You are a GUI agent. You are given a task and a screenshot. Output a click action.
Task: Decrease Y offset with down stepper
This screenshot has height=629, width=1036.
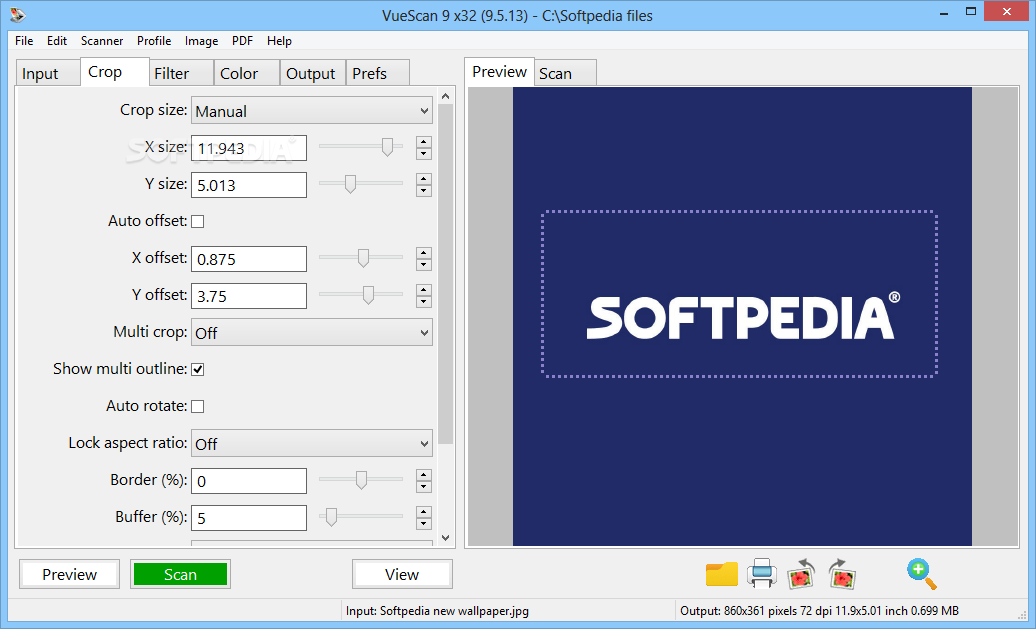tap(424, 302)
